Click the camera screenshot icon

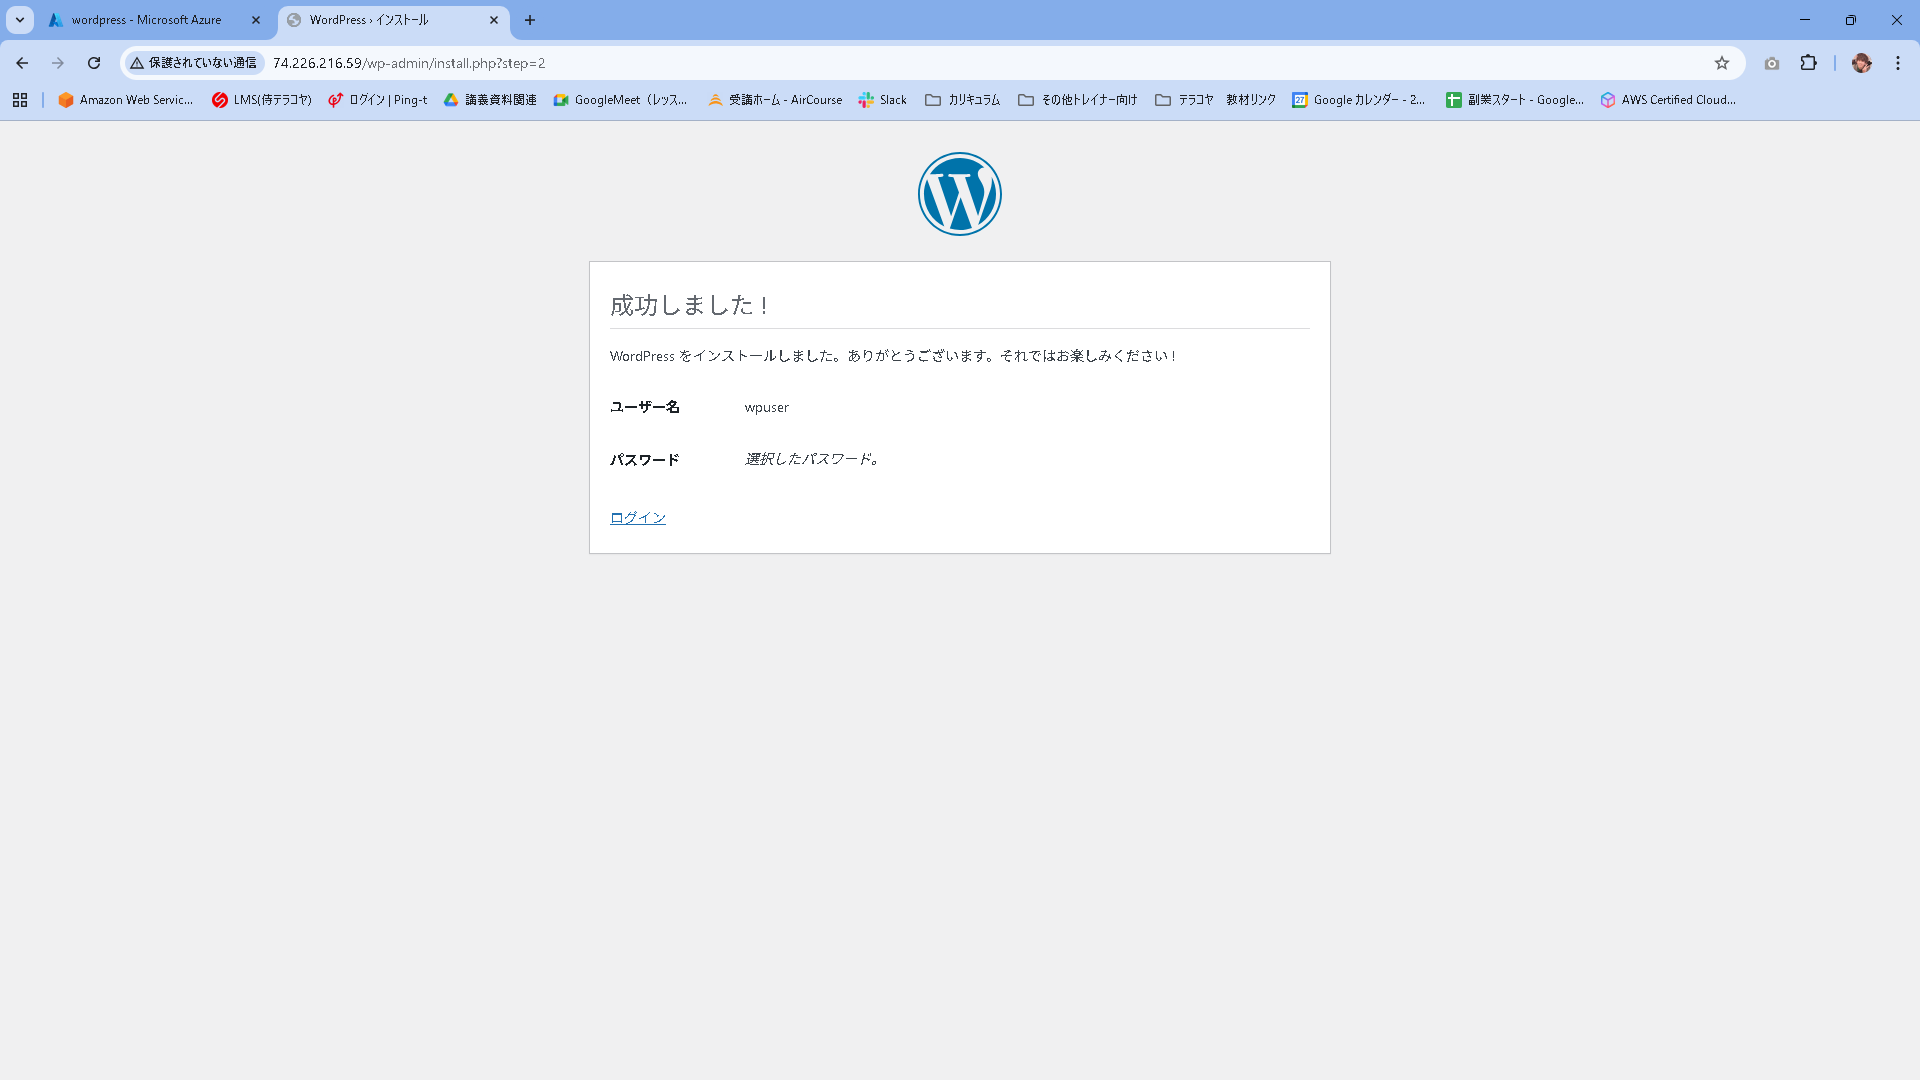(x=1771, y=63)
